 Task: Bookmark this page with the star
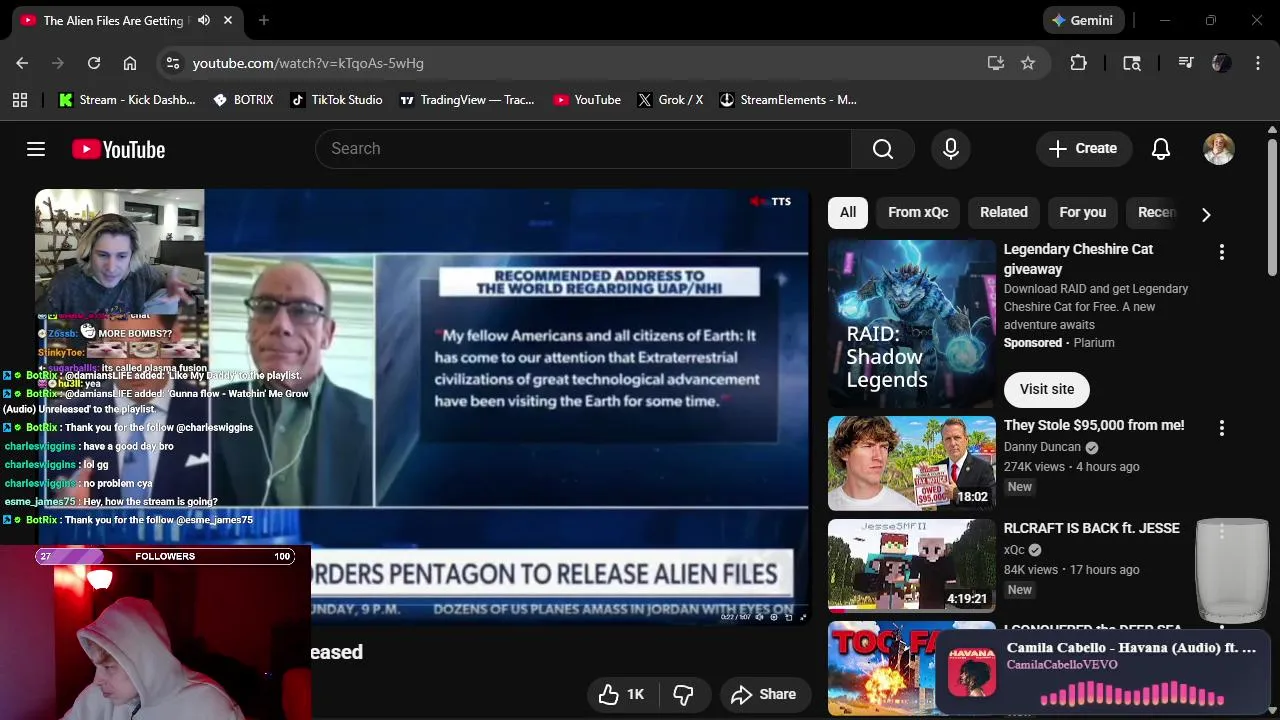[1028, 63]
